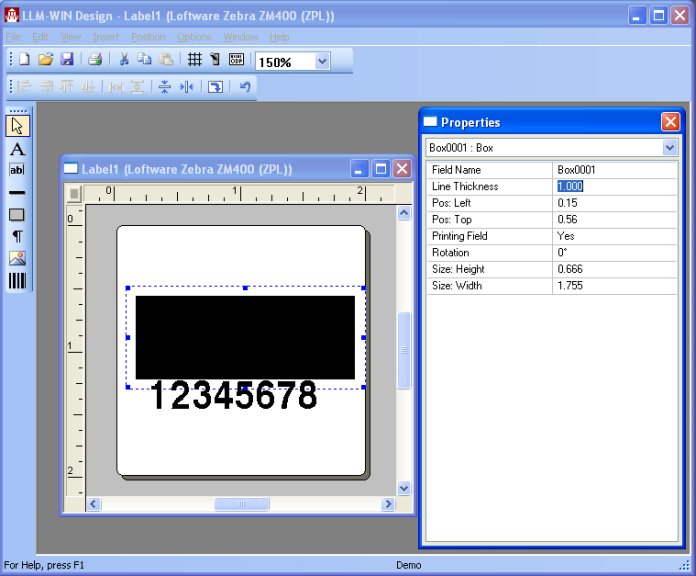Viewport: 696px width, 576px height.
Task: Select the line drawing tool
Action: pos(17,193)
